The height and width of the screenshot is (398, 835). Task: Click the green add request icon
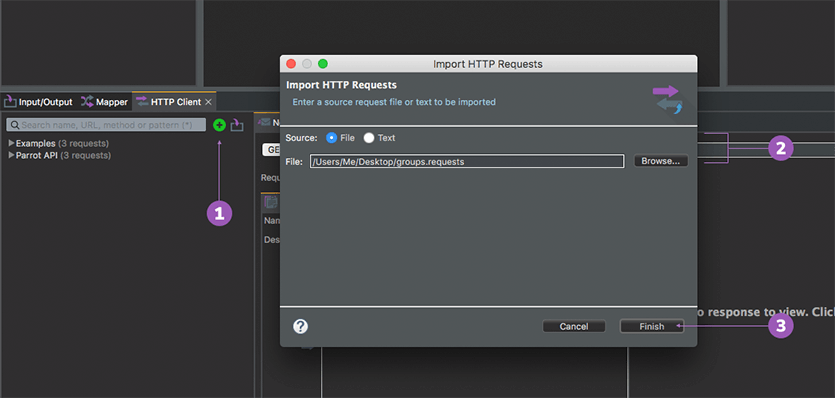point(219,125)
